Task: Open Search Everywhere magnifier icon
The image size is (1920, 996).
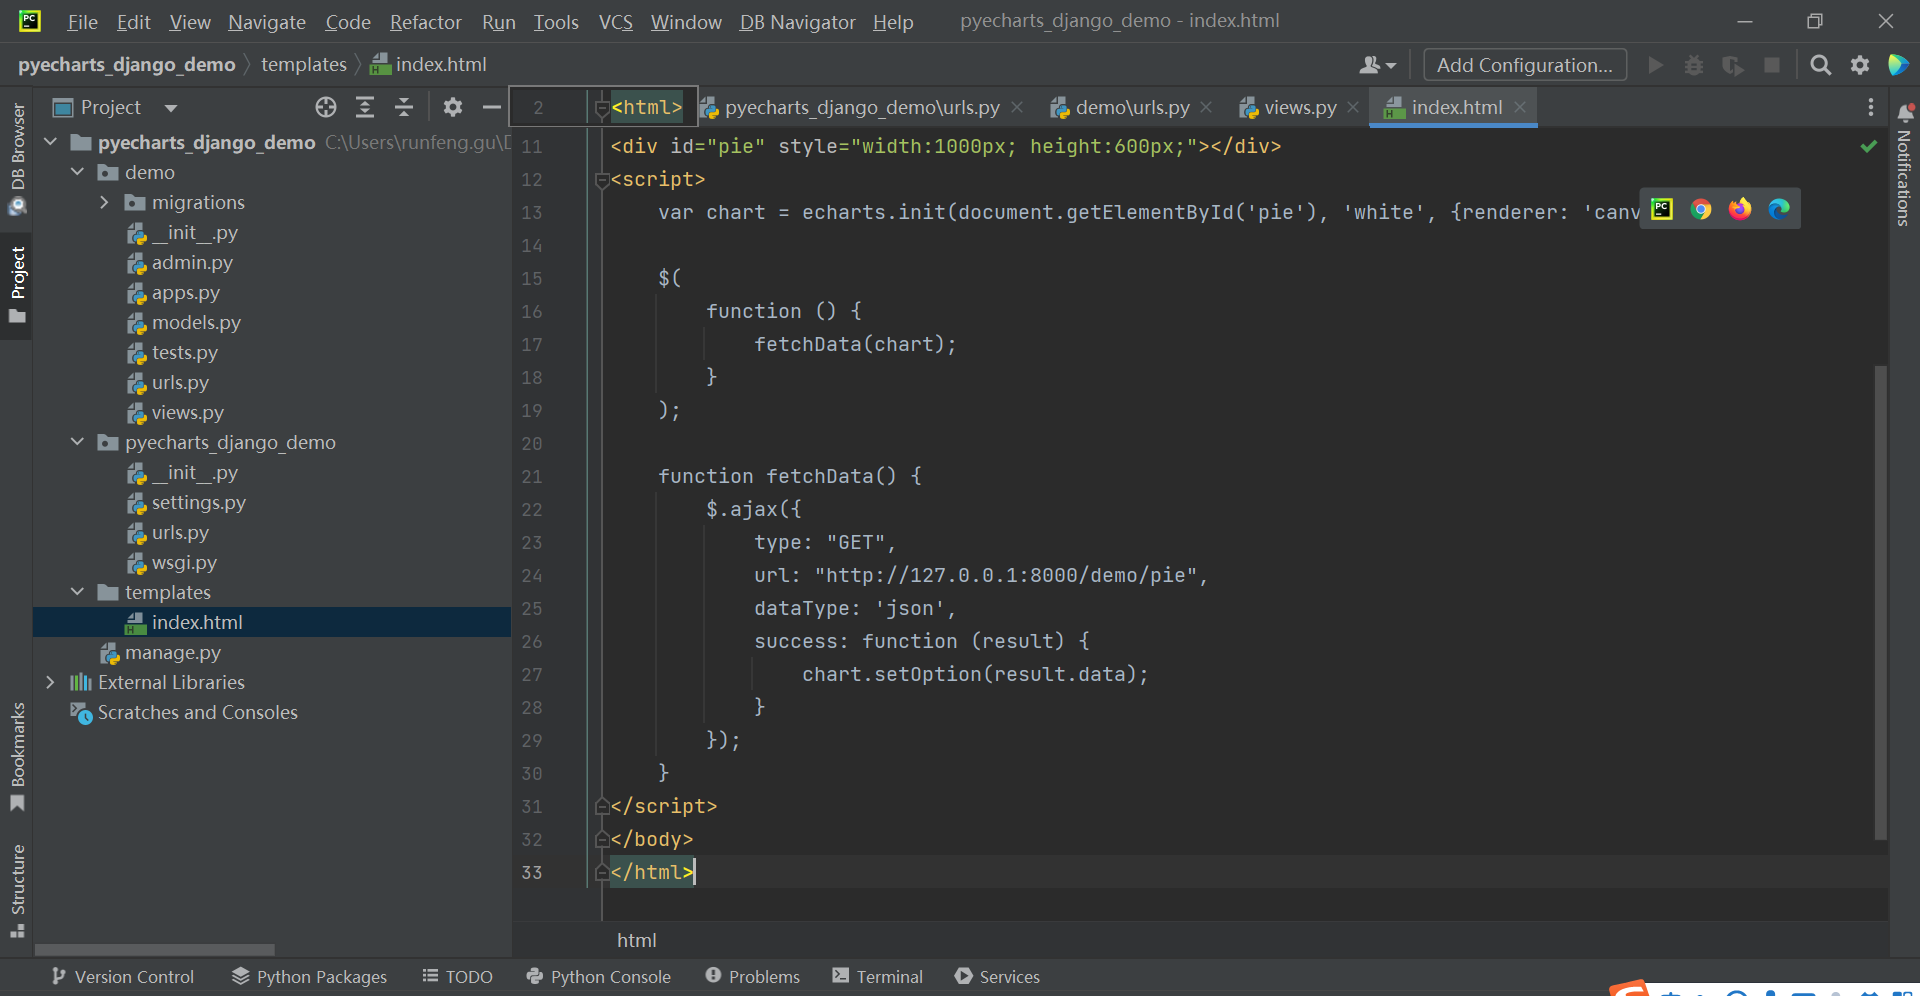Action: tap(1821, 65)
